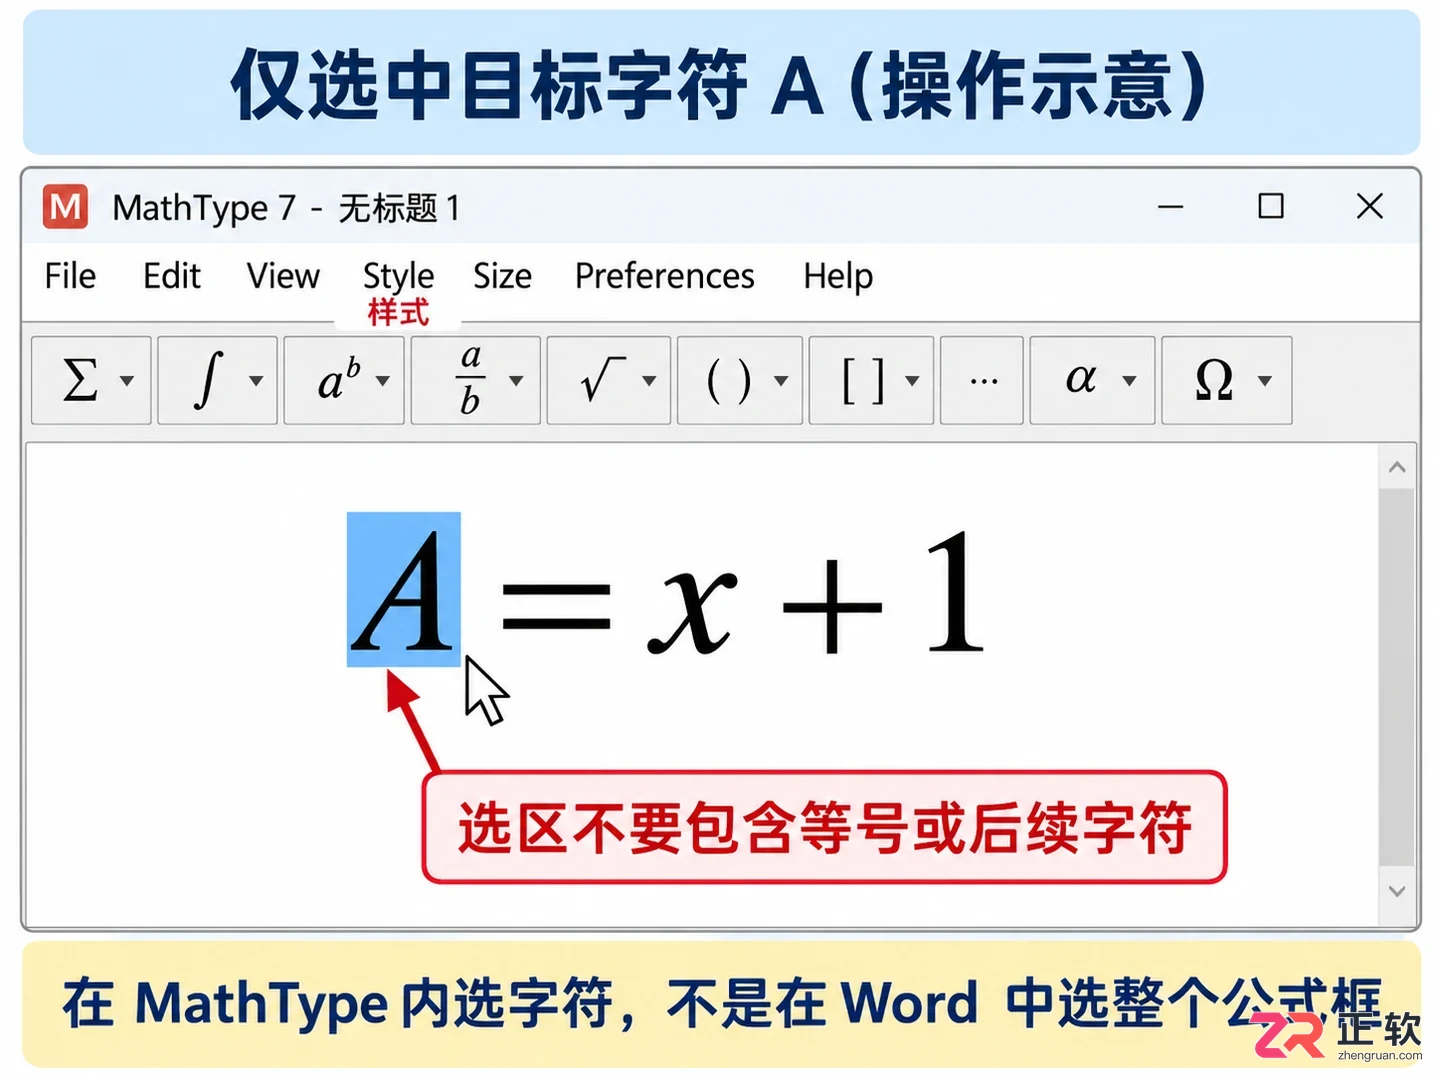1440x1080 pixels.
Task: Click the scroll down arrow of the equation area
Action: click(x=1397, y=891)
